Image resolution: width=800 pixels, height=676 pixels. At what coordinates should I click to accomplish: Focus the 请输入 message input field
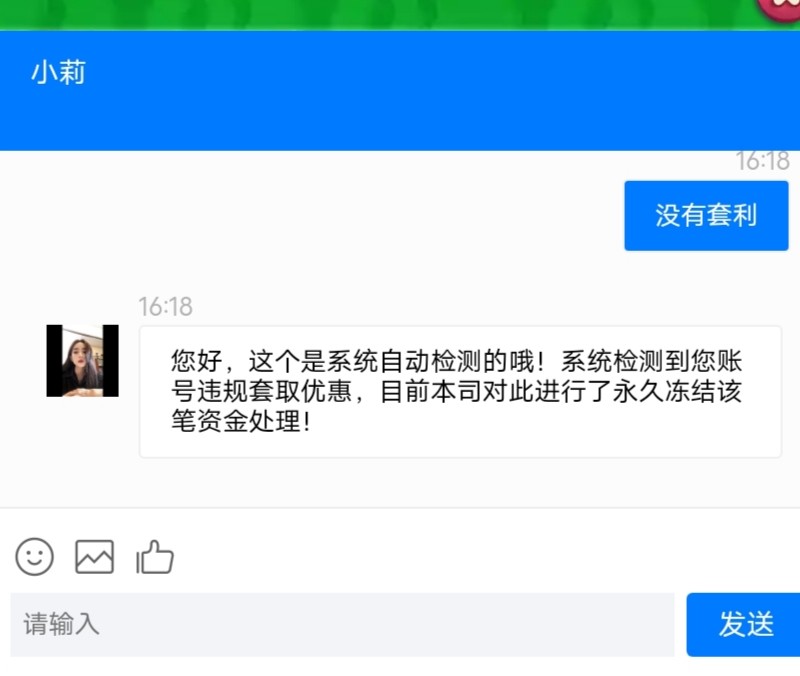point(342,624)
